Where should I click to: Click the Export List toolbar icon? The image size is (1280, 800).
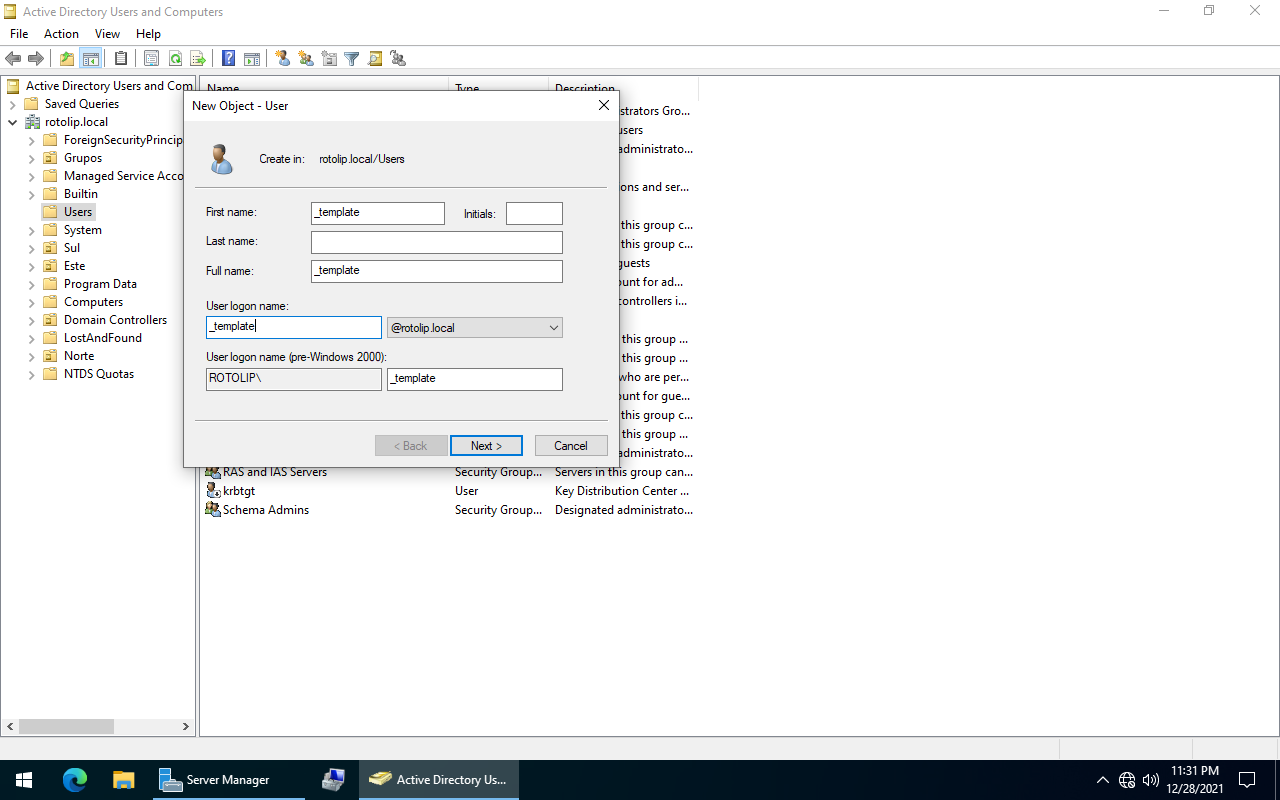point(198,59)
